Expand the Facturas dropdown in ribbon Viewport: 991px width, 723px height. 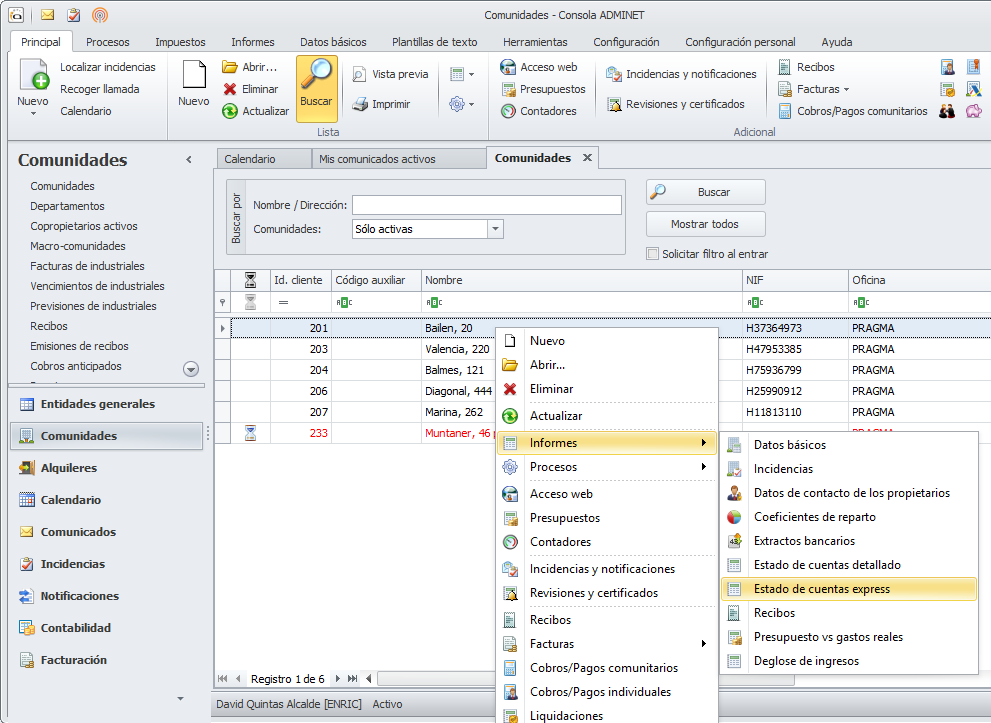tap(846, 89)
